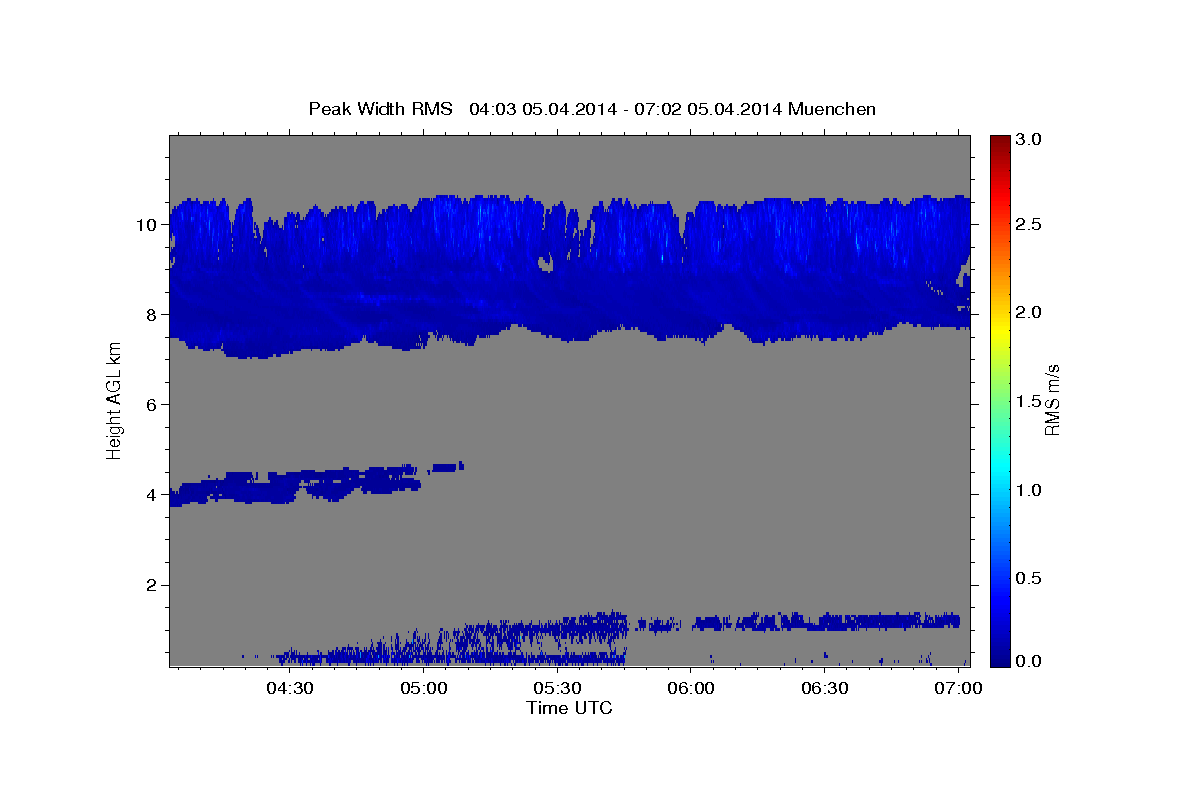Click the height axis label 4
The height and width of the screenshot is (800, 1200).
(153, 494)
